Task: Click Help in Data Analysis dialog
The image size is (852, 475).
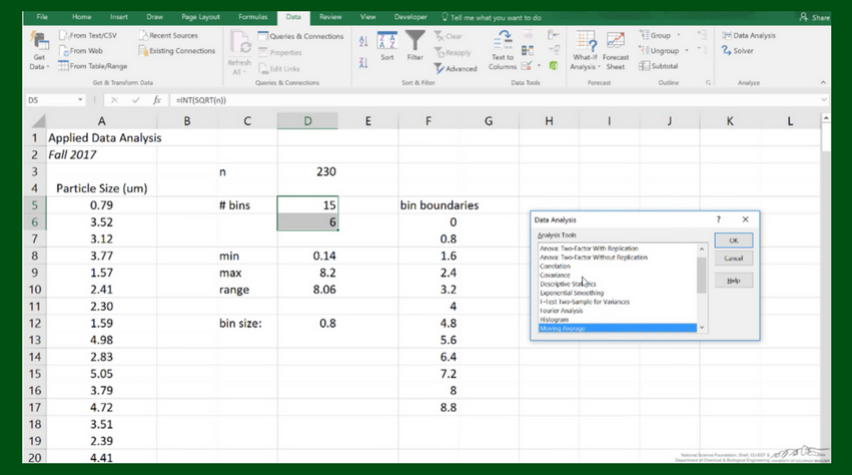Action: (x=734, y=280)
